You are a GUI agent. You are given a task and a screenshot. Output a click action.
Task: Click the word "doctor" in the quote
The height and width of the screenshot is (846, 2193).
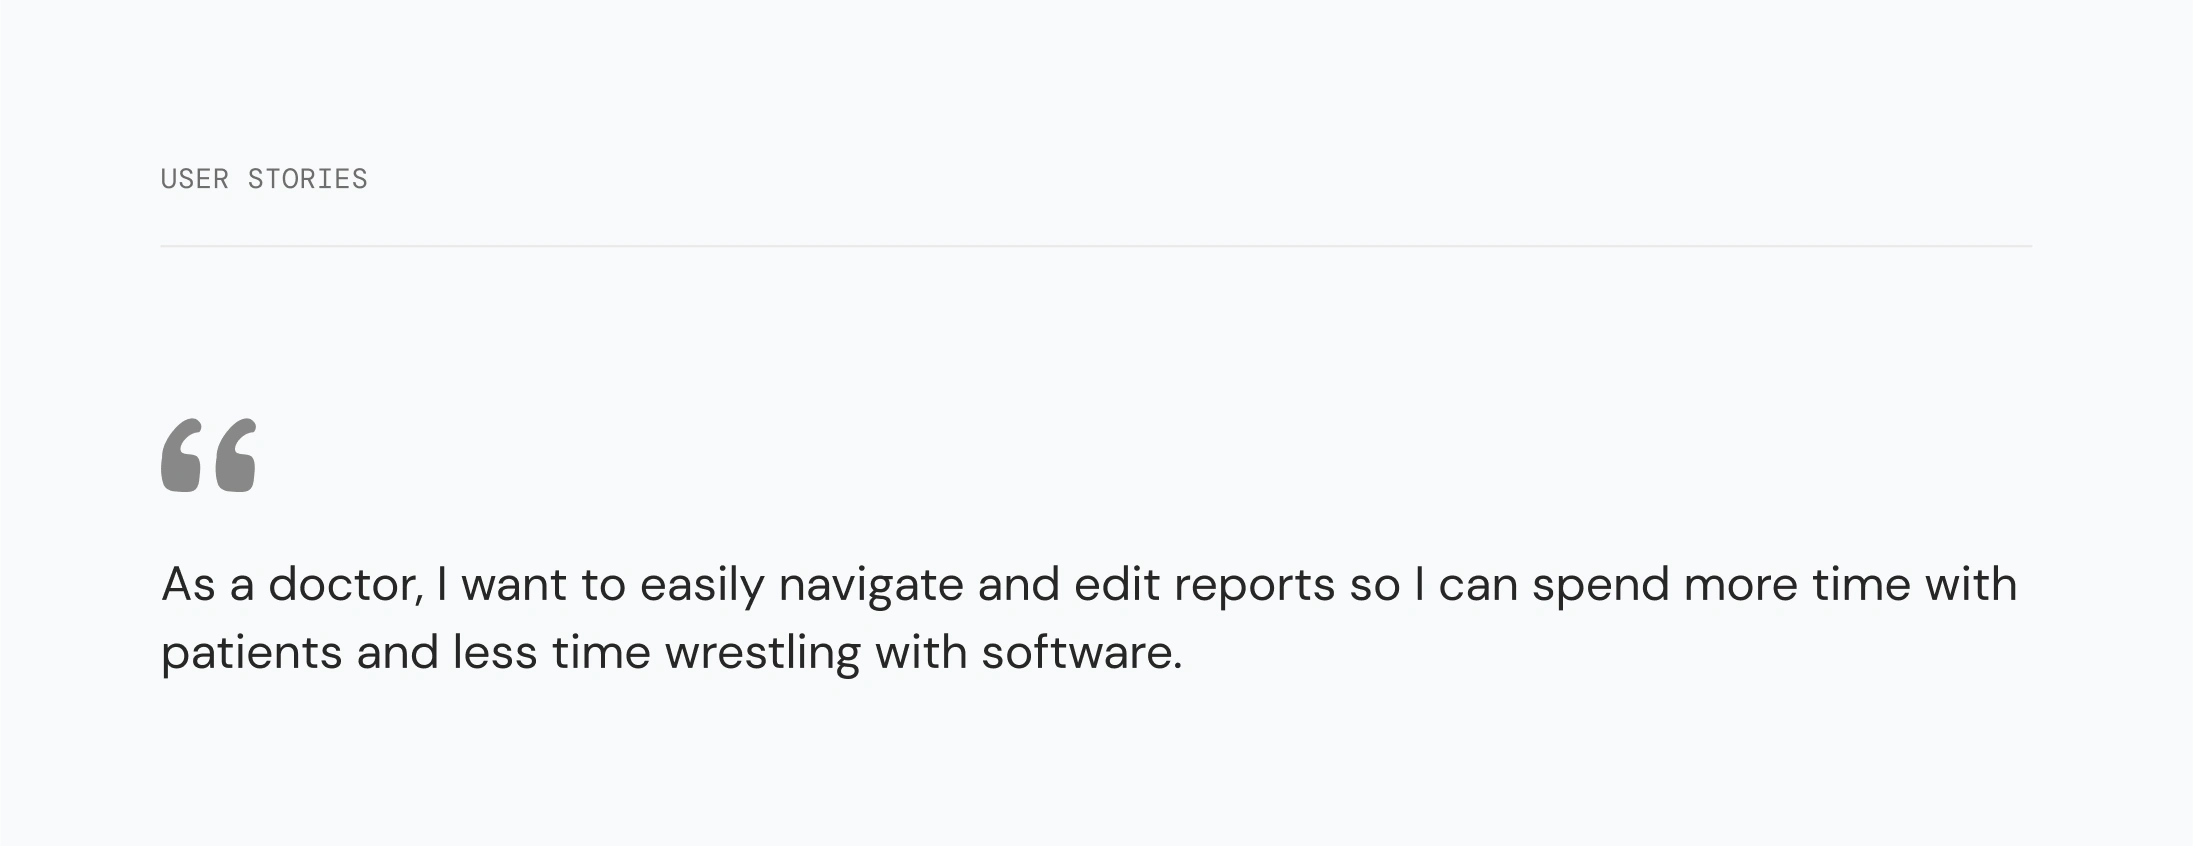(x=346, y=584)
